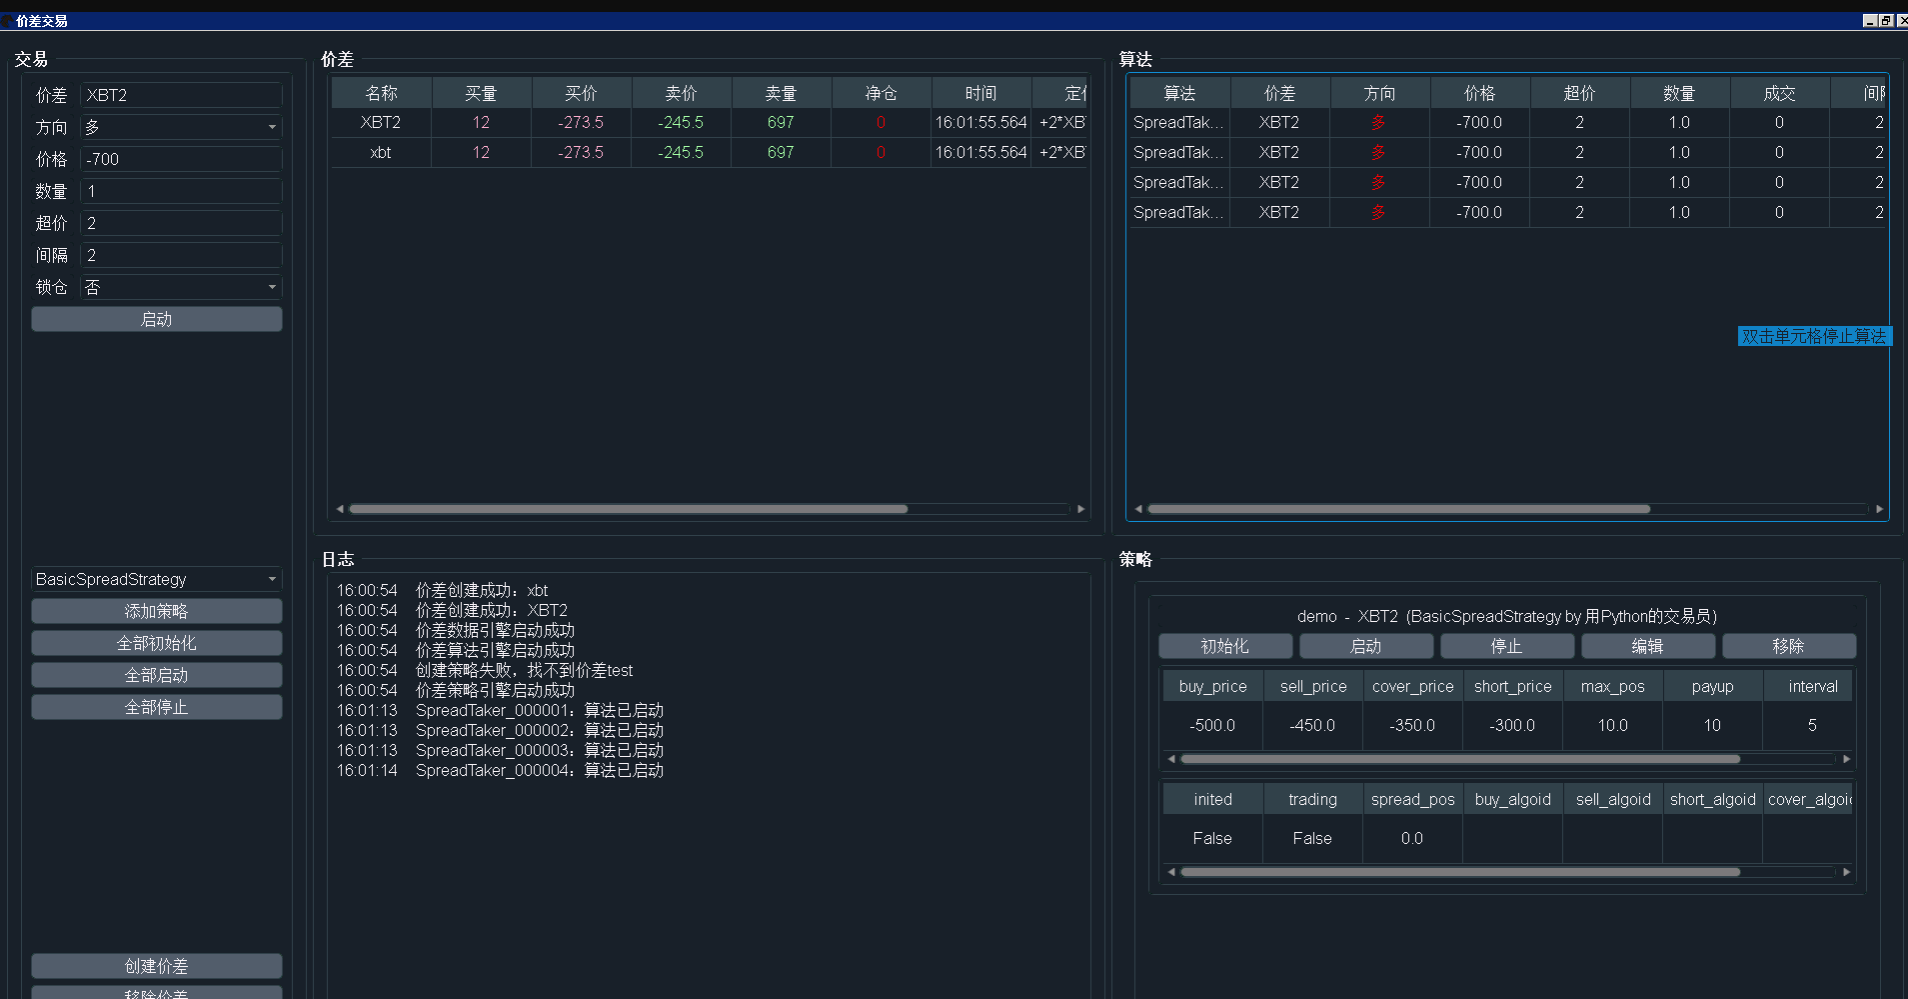Image resolution: width=1908 pixels, height=999 pixels.
Task: Click the inited variable header
Action: 1213,799
